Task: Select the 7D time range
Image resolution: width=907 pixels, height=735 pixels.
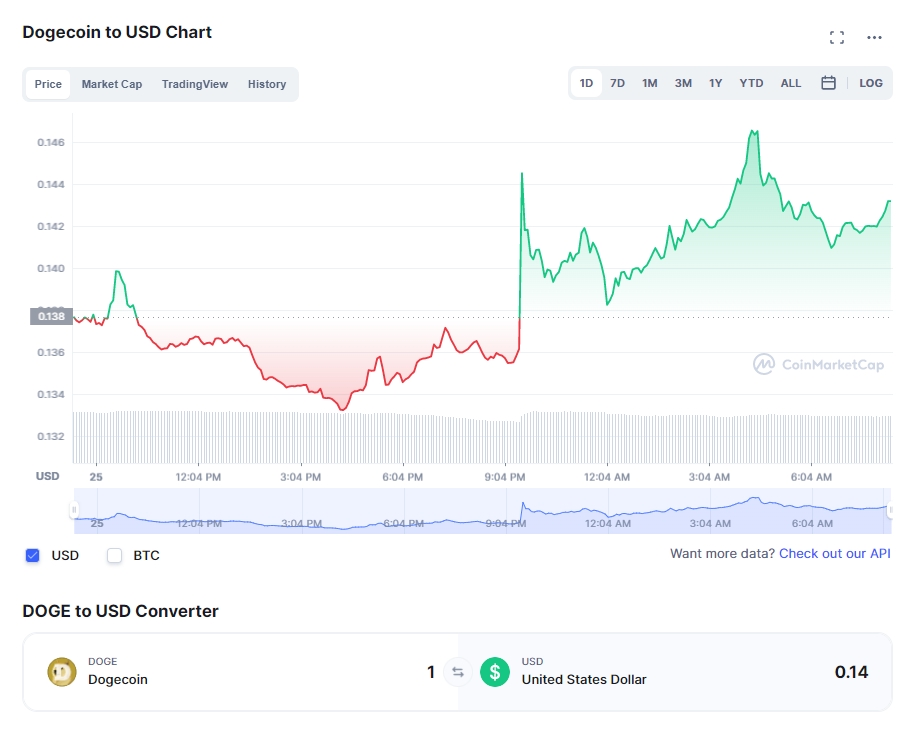Action: click(617, 83)
